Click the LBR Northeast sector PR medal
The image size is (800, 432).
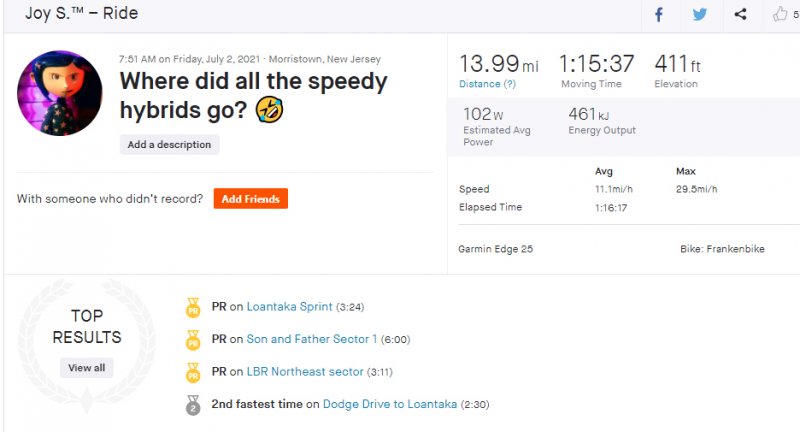coord(193,372)
